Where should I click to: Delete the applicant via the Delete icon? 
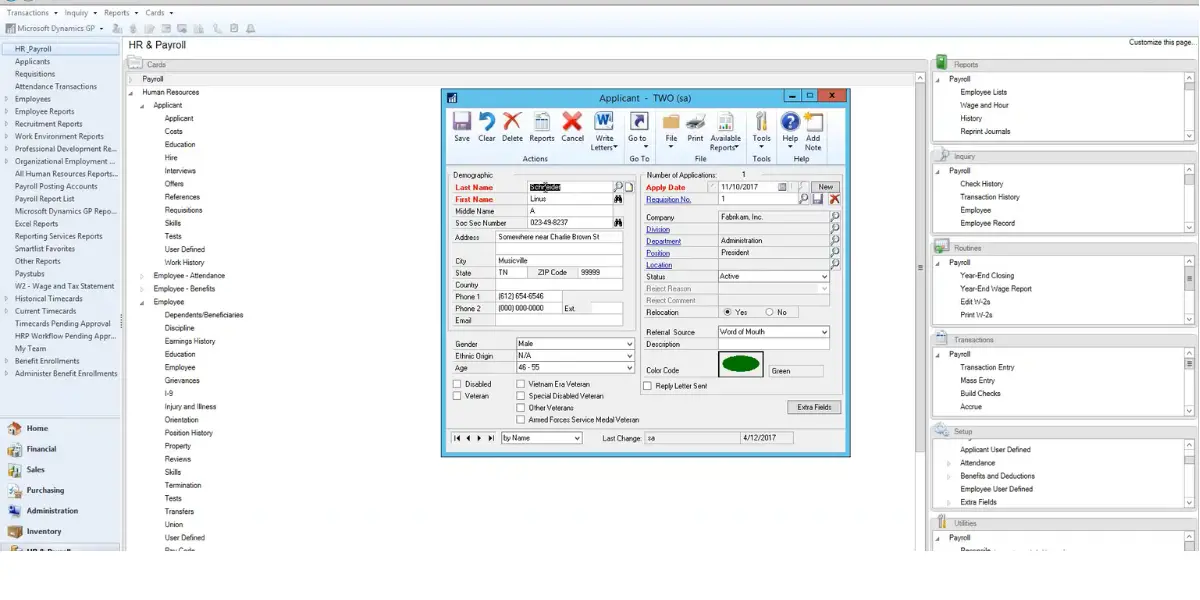[x=512, y=127]
